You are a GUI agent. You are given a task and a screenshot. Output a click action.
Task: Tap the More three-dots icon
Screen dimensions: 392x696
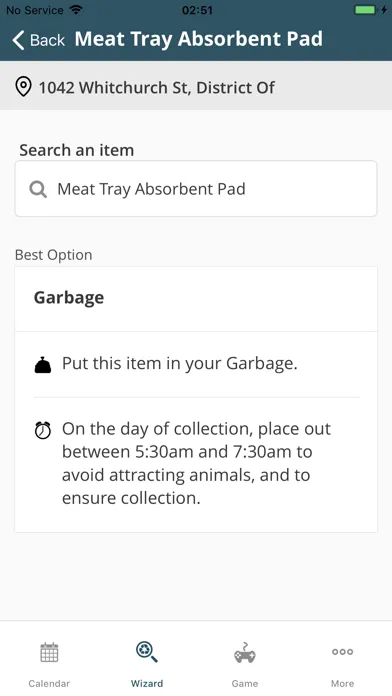click(x=342, y=652)
